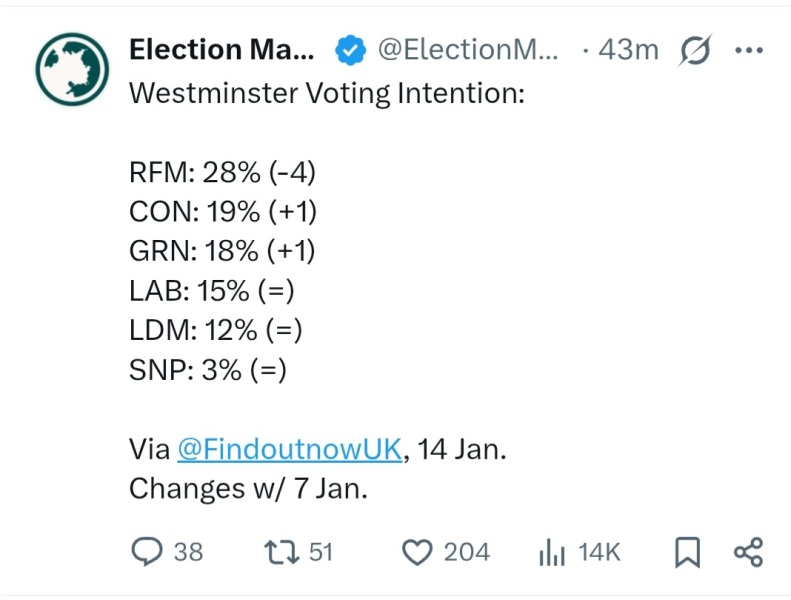The width and height of the screenshot is (791, 600).
Task: Click the blue verified badge
Action: tap(348, 49)
